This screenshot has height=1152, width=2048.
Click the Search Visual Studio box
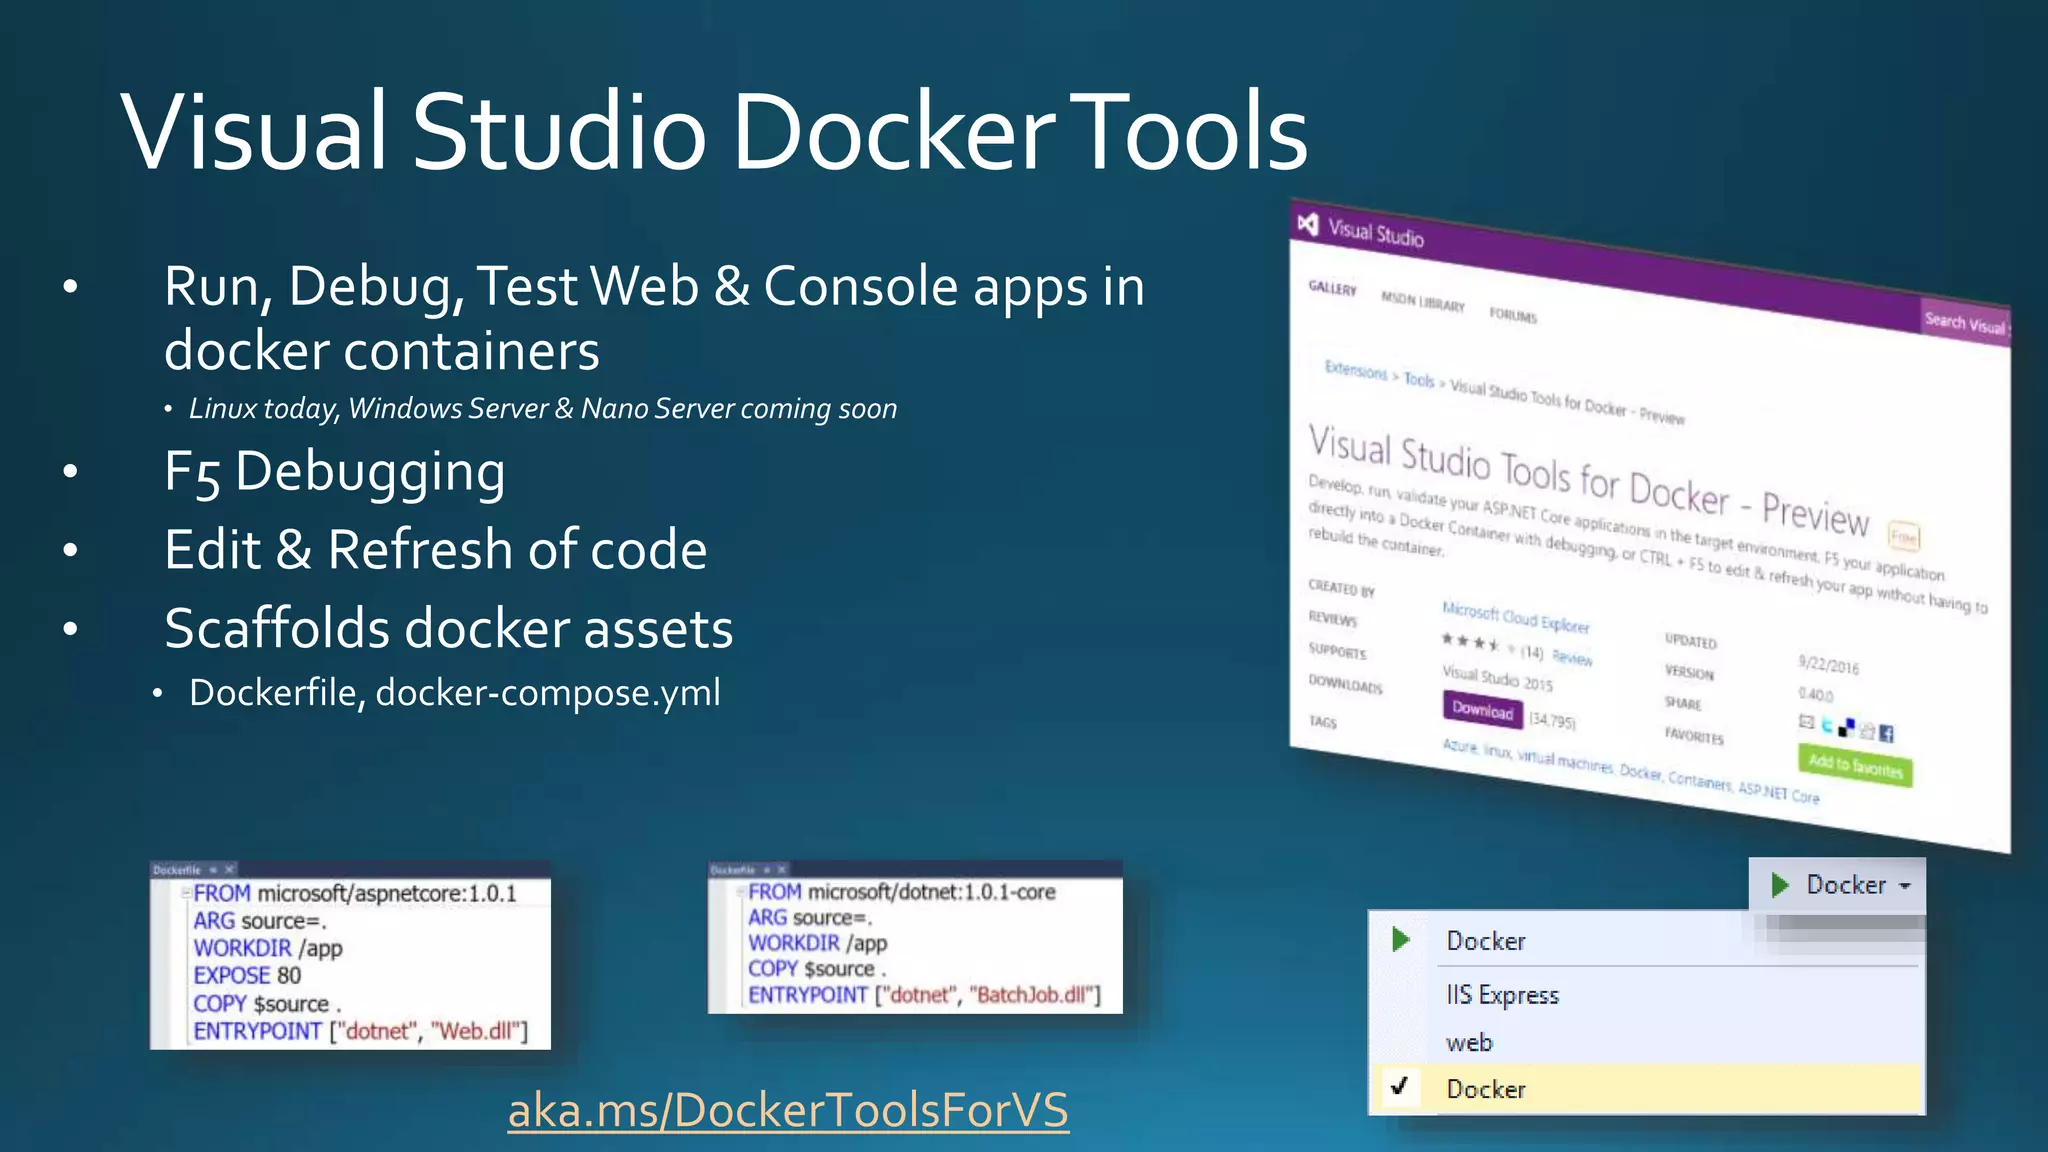click(1966, 321)
